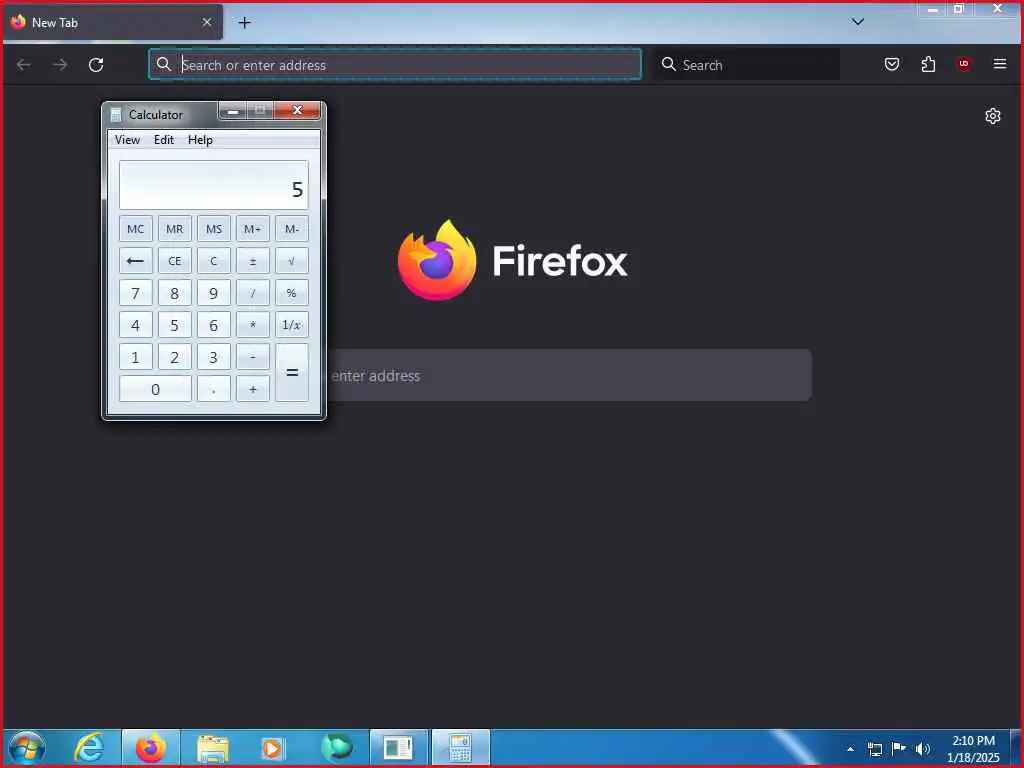Open uBlock Origin toolbar icon
Screen dimensions: 1024x768
[x=963, y=64]
